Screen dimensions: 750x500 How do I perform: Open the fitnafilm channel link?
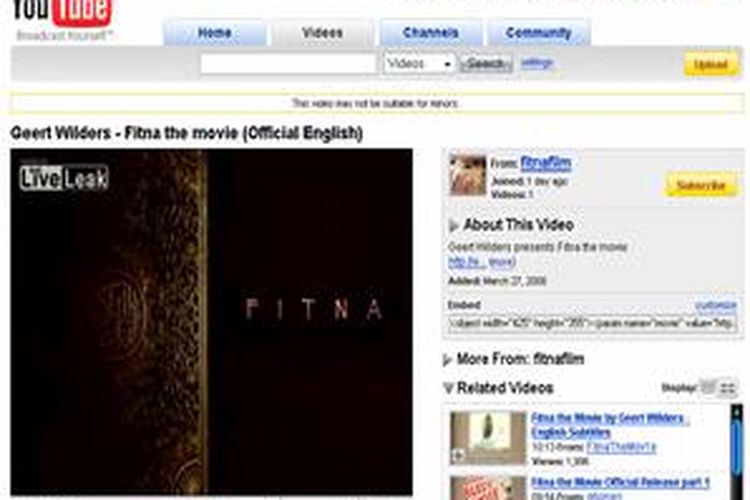pos(546,163)
